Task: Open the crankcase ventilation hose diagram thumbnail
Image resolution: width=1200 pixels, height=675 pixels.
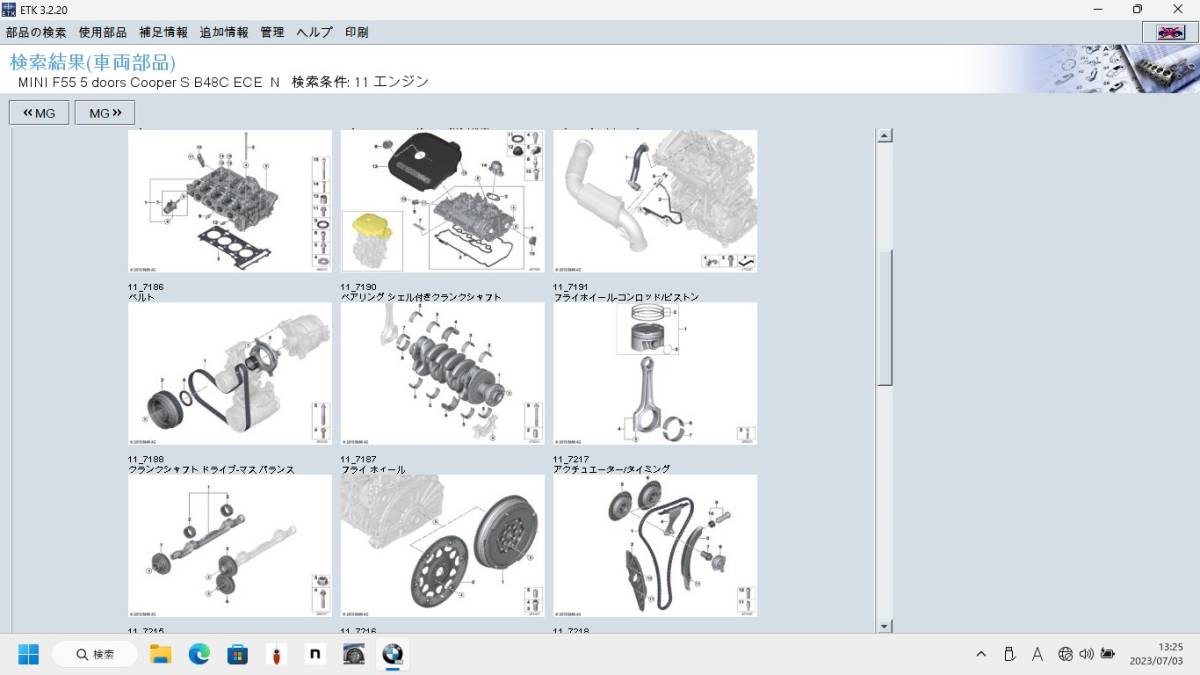Action: tap(655, 201)
